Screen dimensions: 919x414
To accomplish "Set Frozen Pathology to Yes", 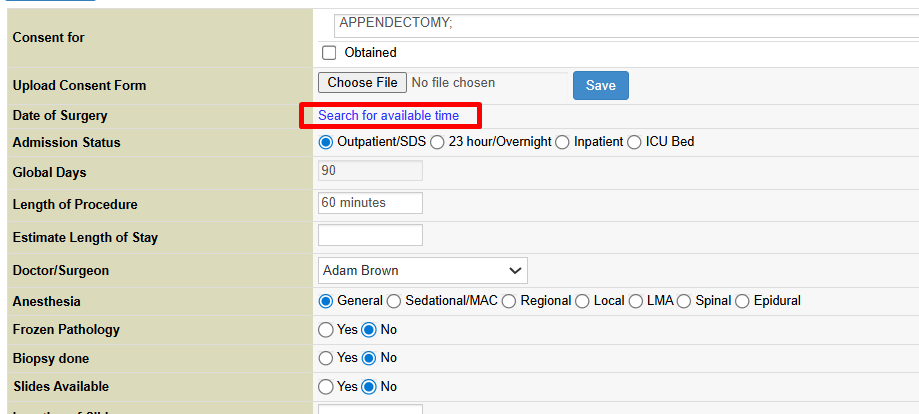I will 325,329.
